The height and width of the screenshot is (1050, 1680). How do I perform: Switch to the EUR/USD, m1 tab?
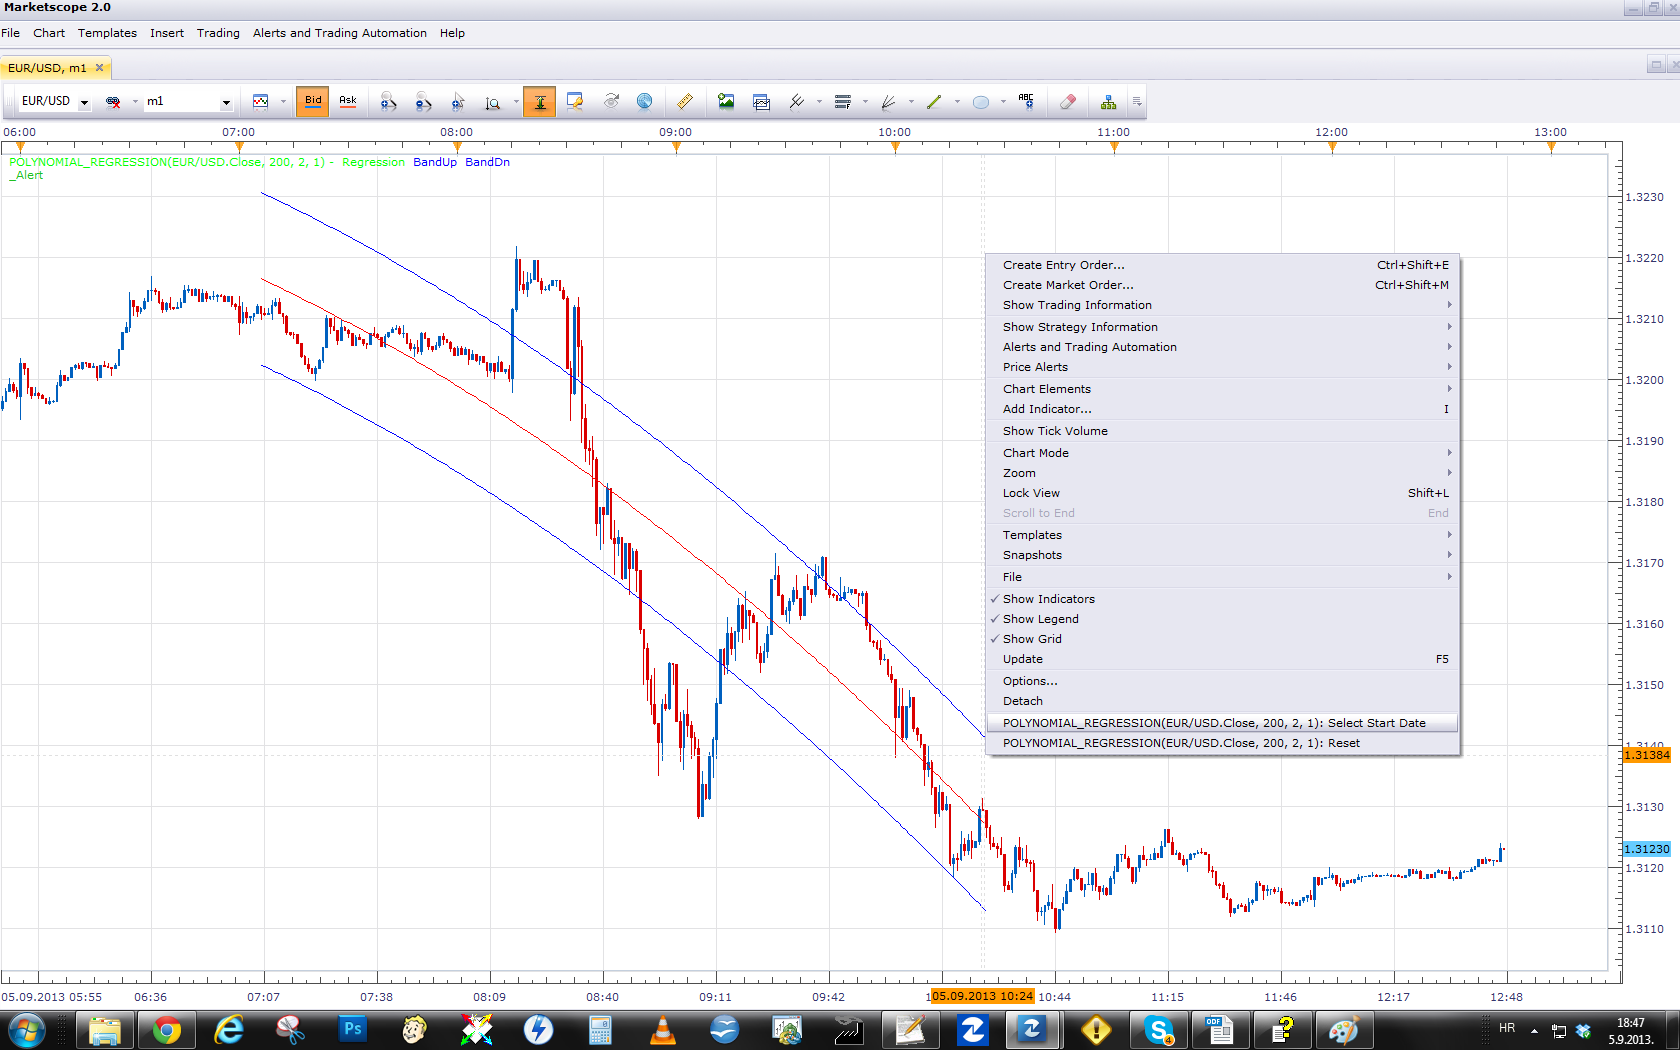pyautogui.click(x=47, y=68)
